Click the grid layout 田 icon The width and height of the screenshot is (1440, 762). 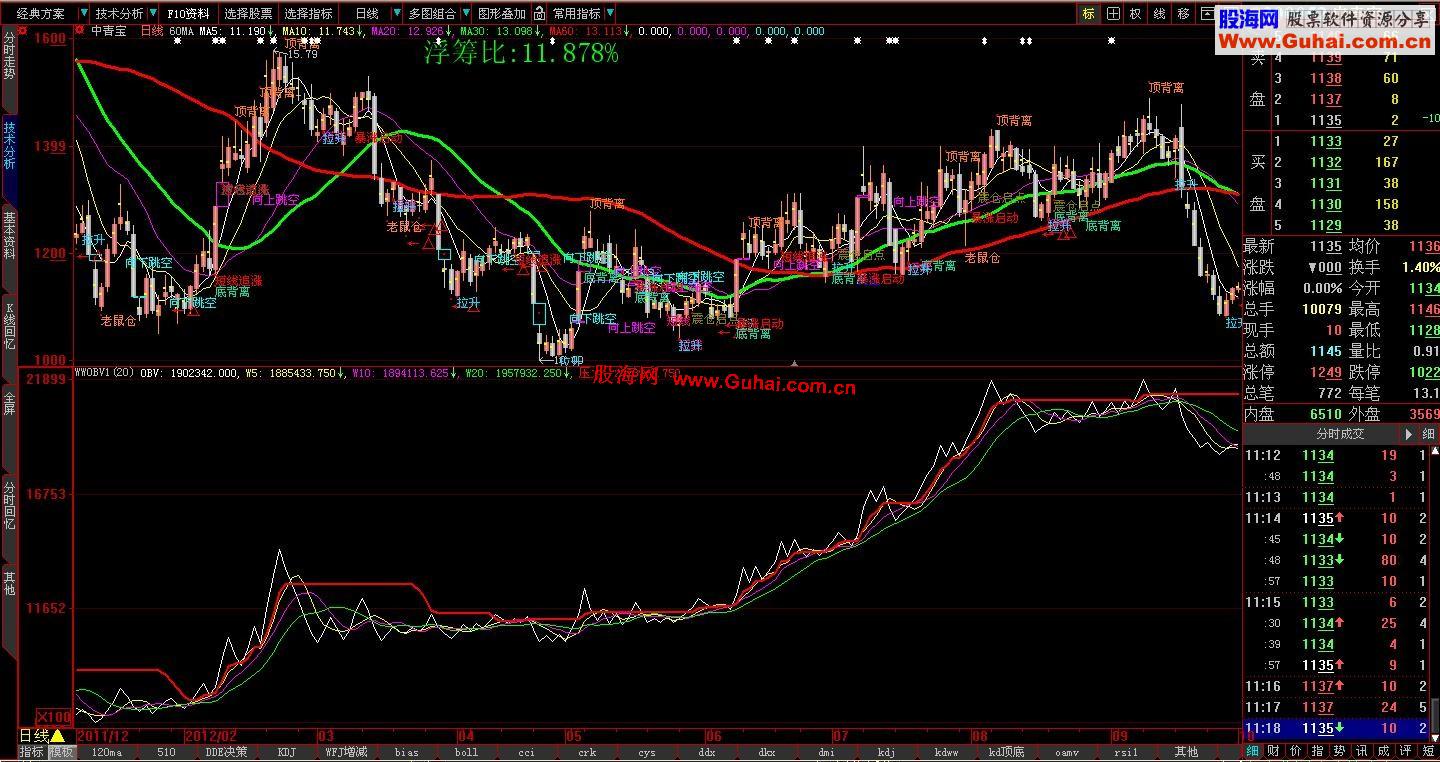tap(1111, 14)
